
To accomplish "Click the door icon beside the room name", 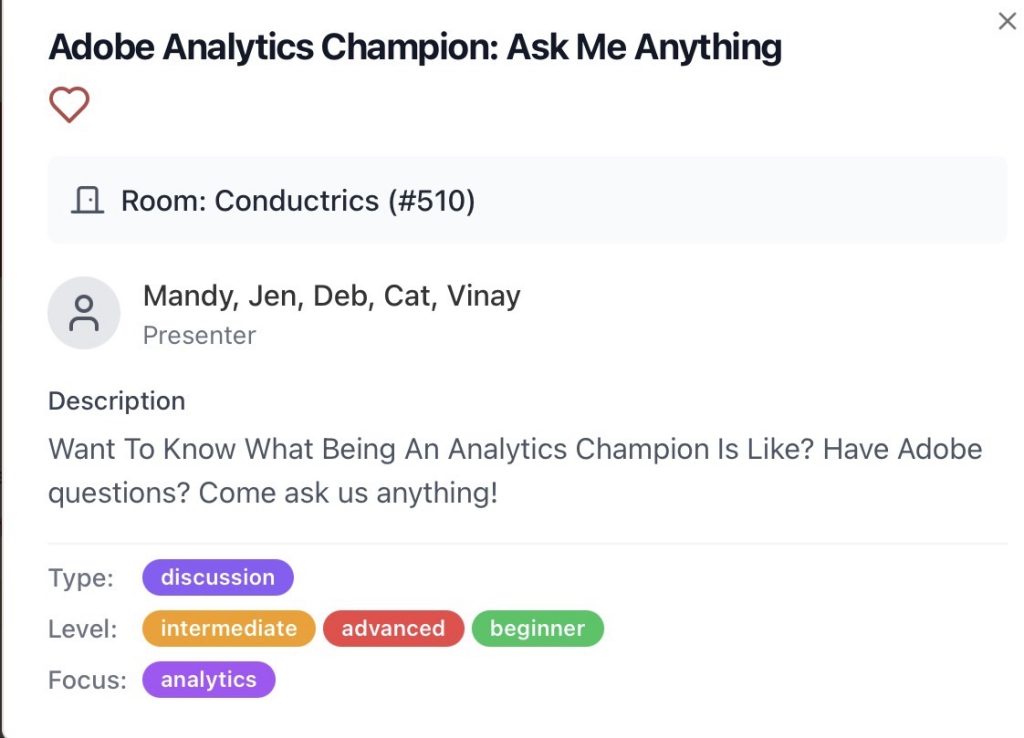I will pyautogui.click(x=88, y=201).
